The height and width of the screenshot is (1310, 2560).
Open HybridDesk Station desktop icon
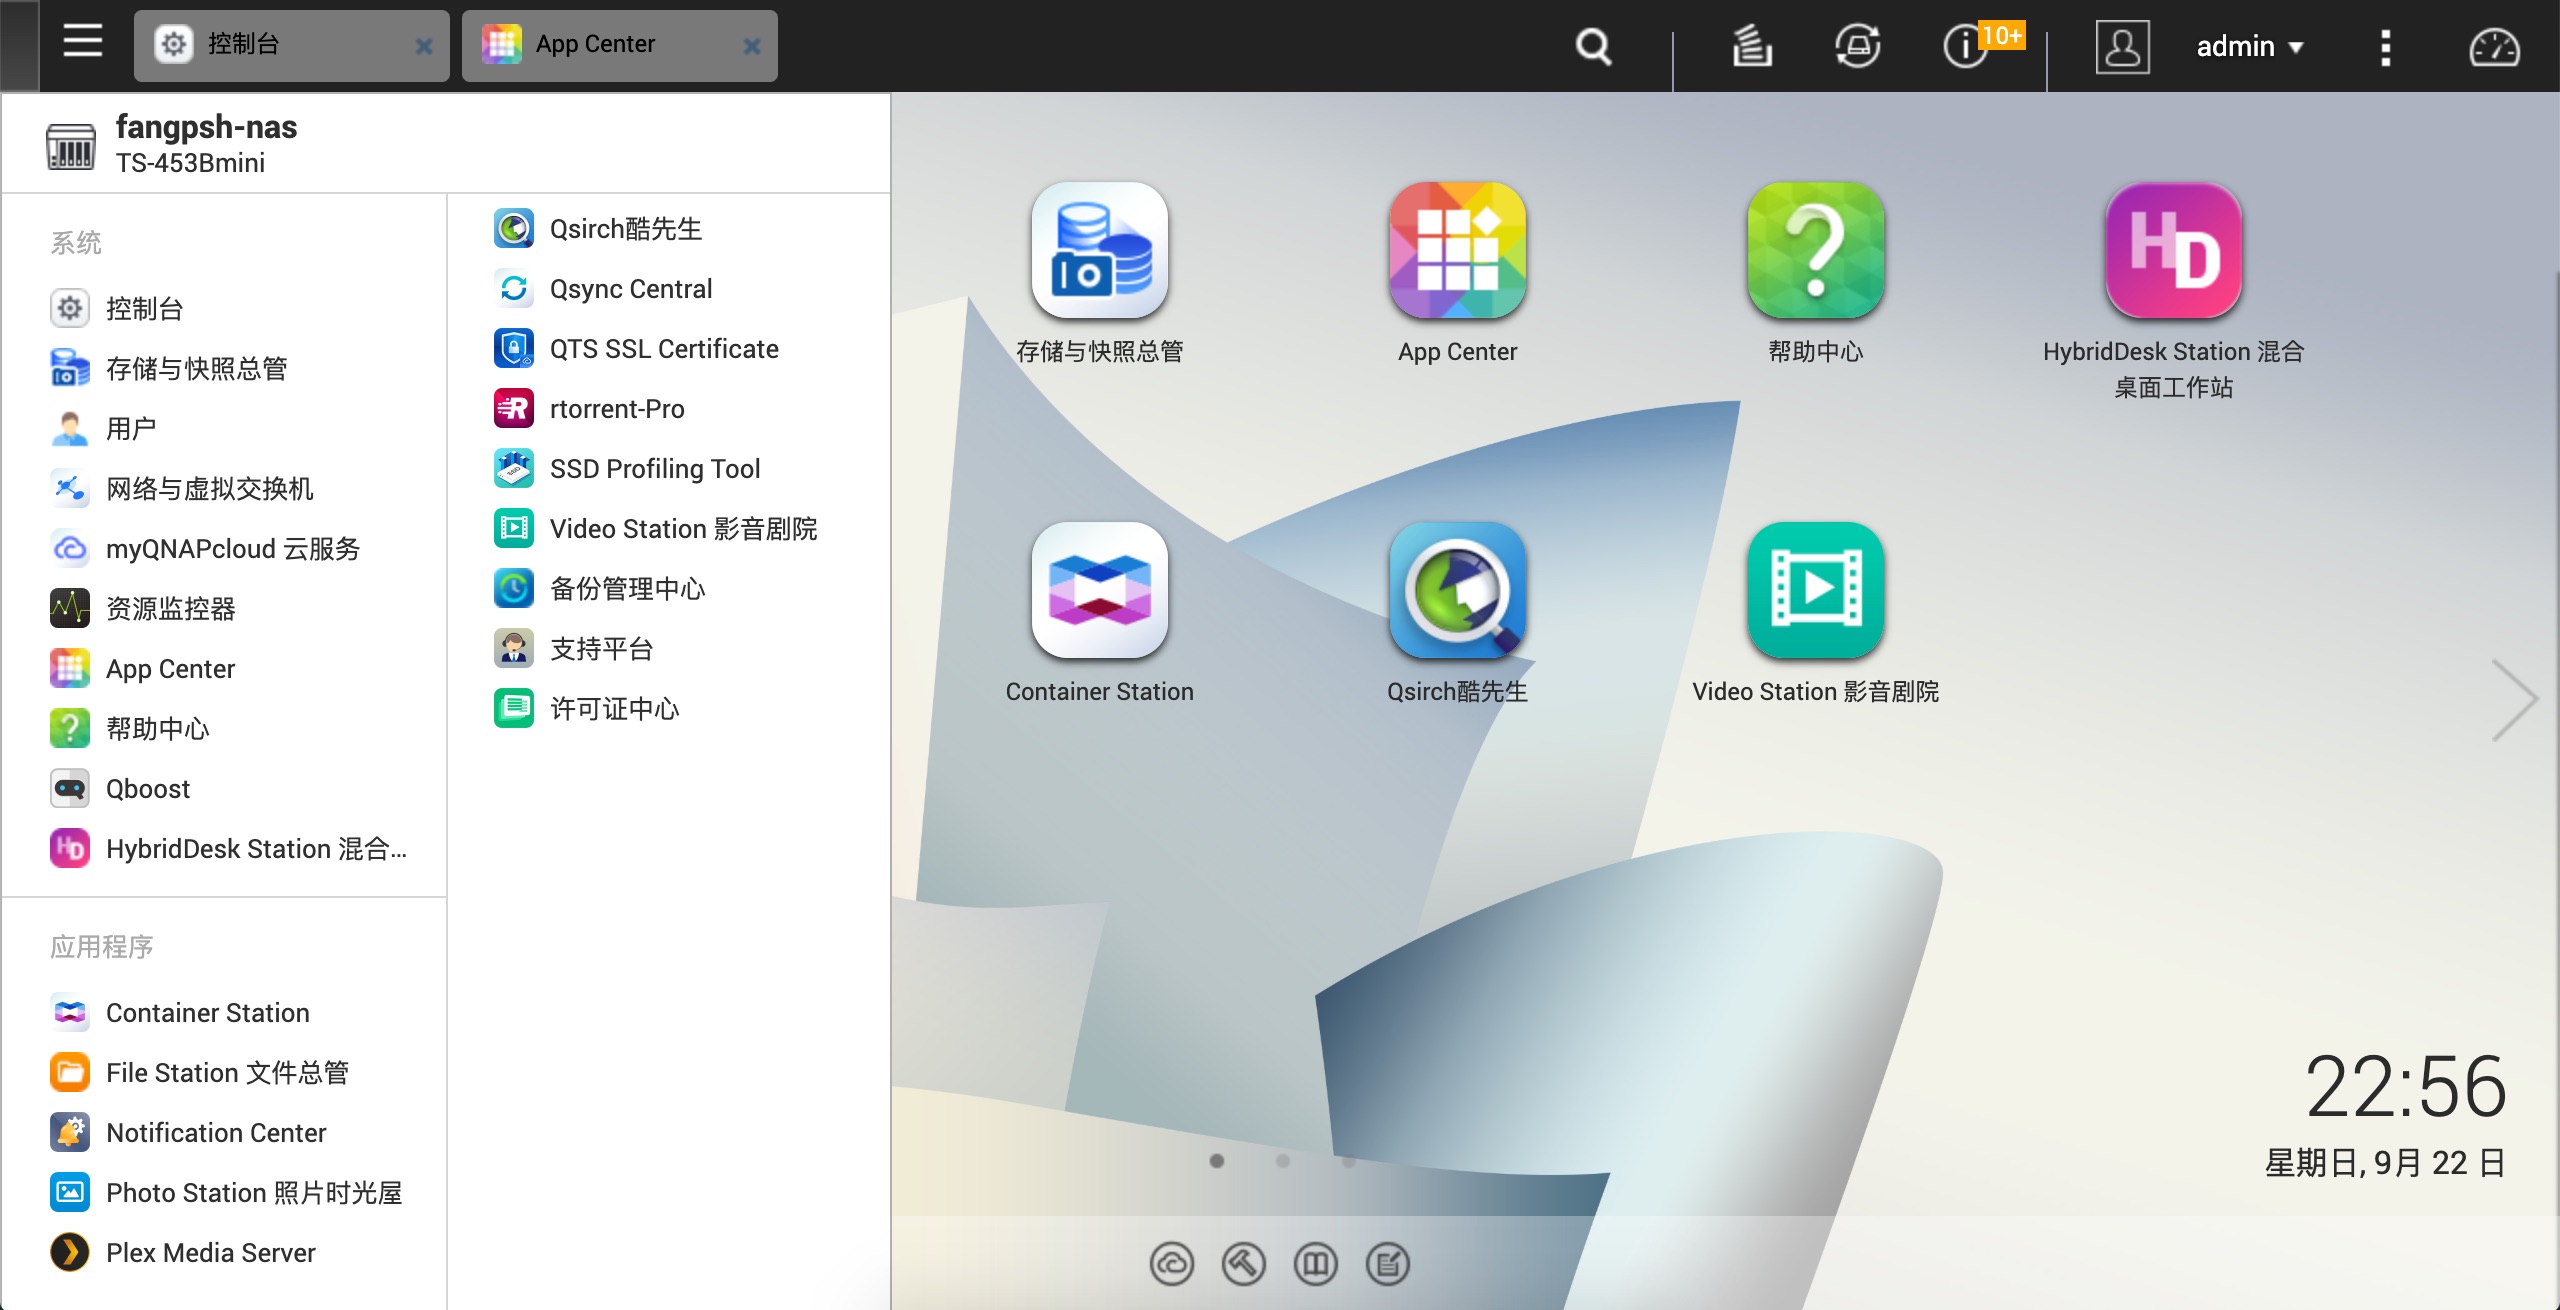point(2173,250)
